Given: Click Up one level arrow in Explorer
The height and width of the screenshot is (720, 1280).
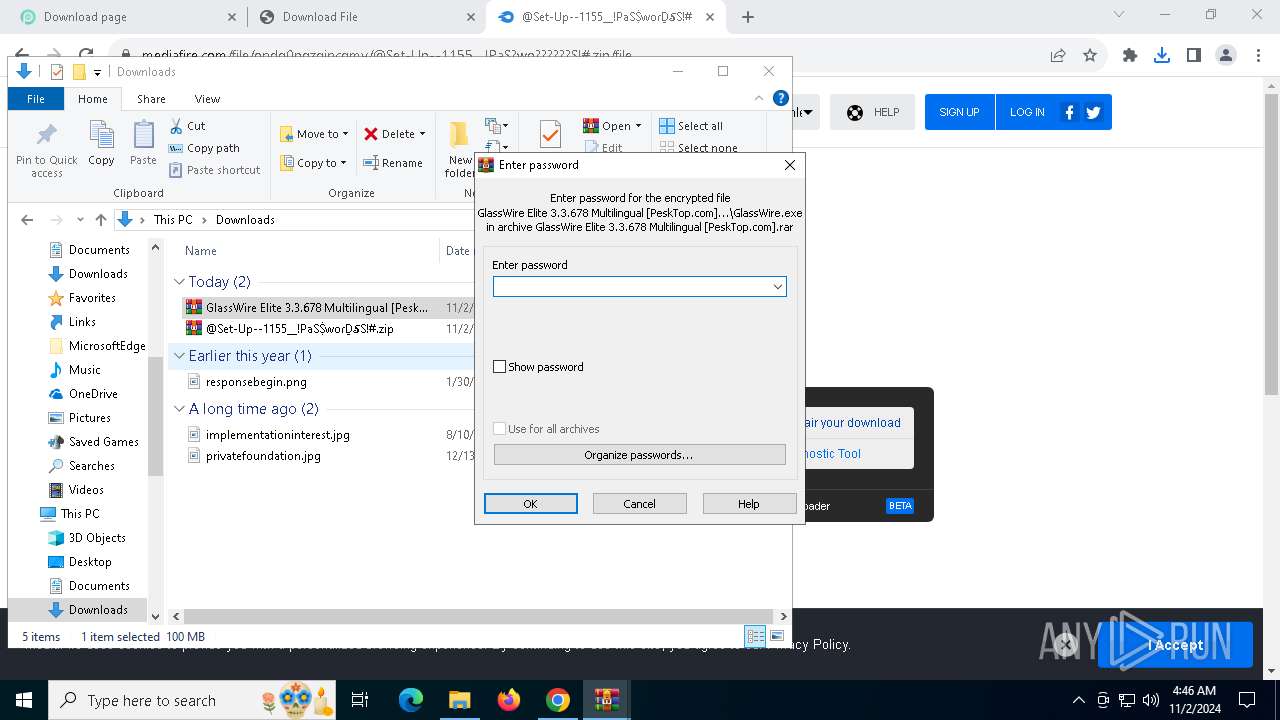Looking at the screenshot, I should pos(101,220).
